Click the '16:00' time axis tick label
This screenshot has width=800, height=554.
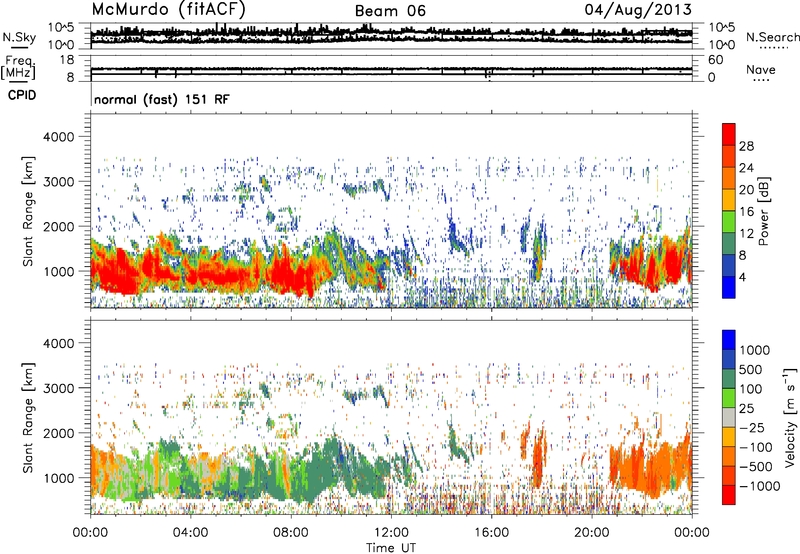(x=491, y=533)
